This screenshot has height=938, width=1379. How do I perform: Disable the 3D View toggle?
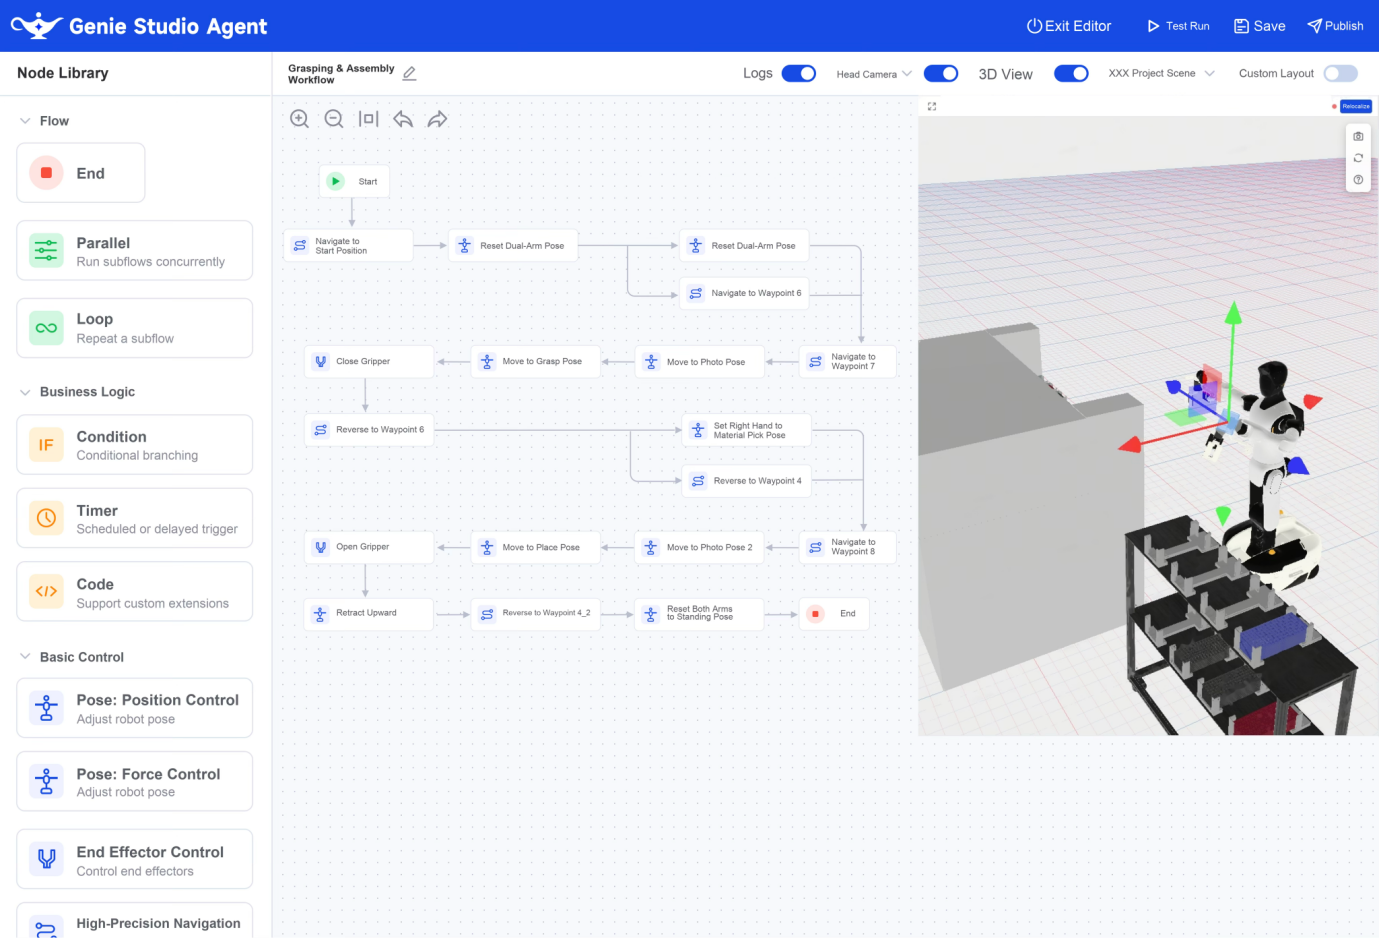pyautogui.click(x=1071, y=73)
